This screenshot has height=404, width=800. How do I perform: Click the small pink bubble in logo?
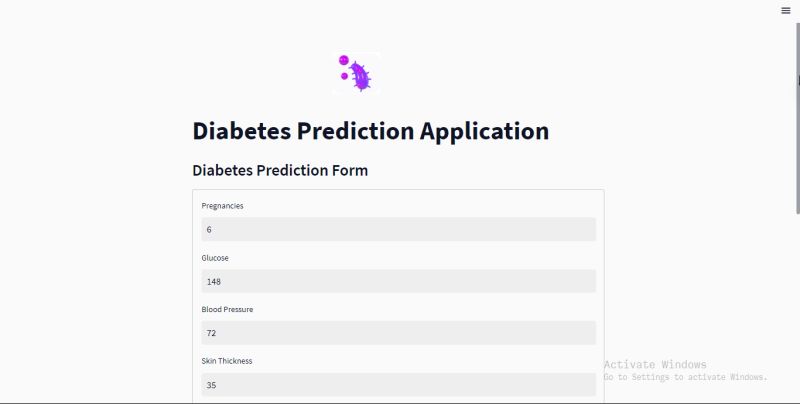344,76
